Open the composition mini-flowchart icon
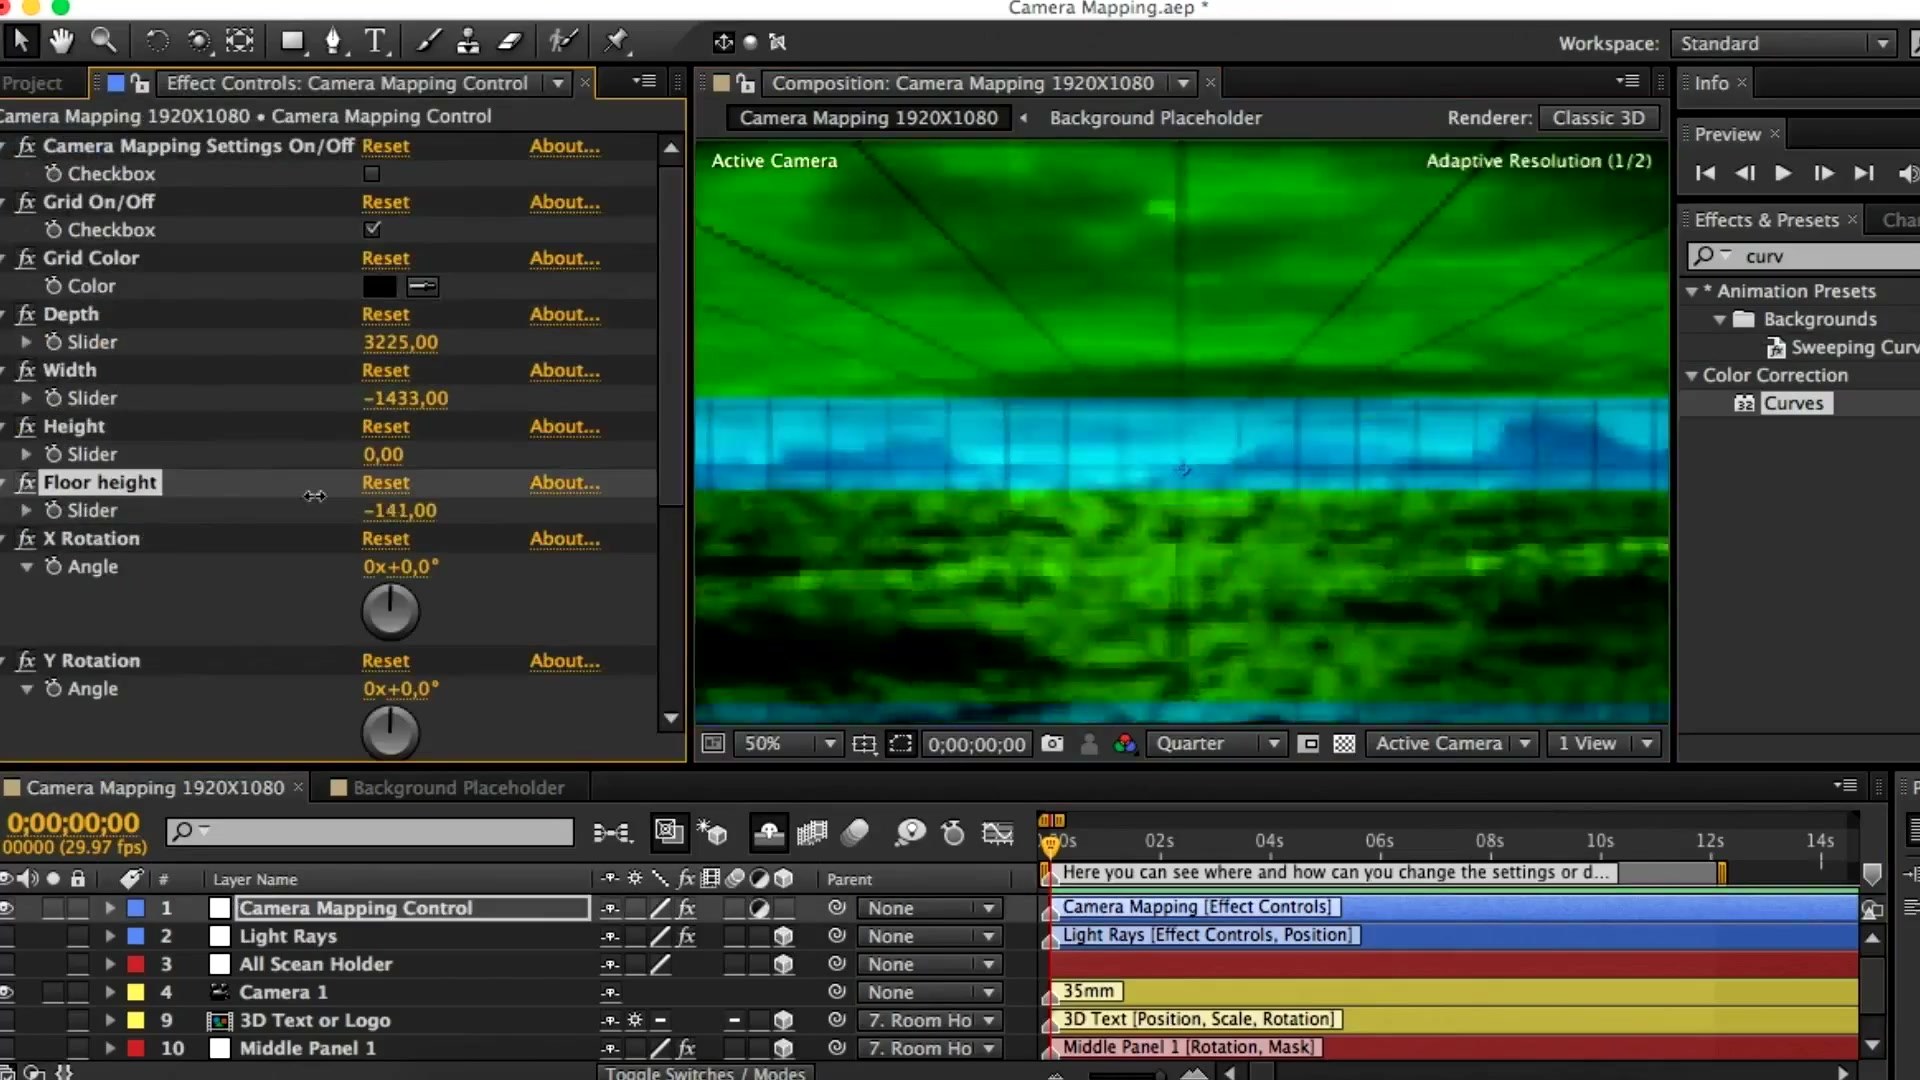The image size is (1920, 1080). coord(612,831)
